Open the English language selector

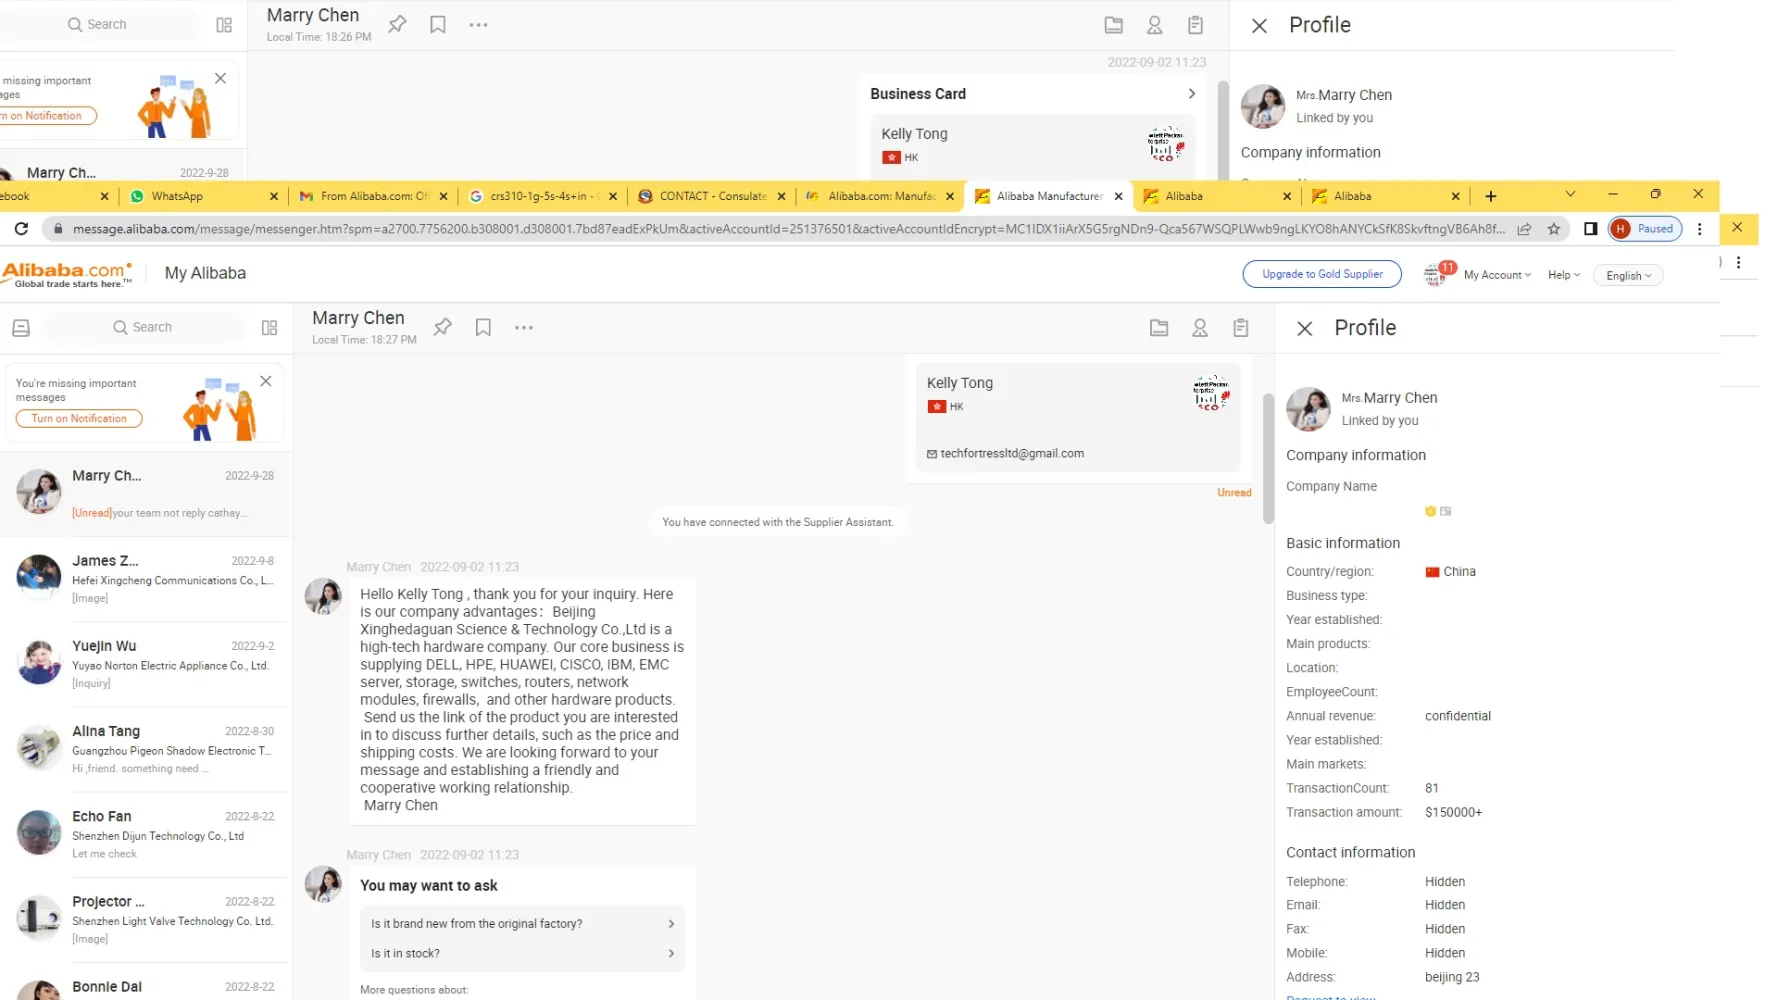tap(1628, 275)
